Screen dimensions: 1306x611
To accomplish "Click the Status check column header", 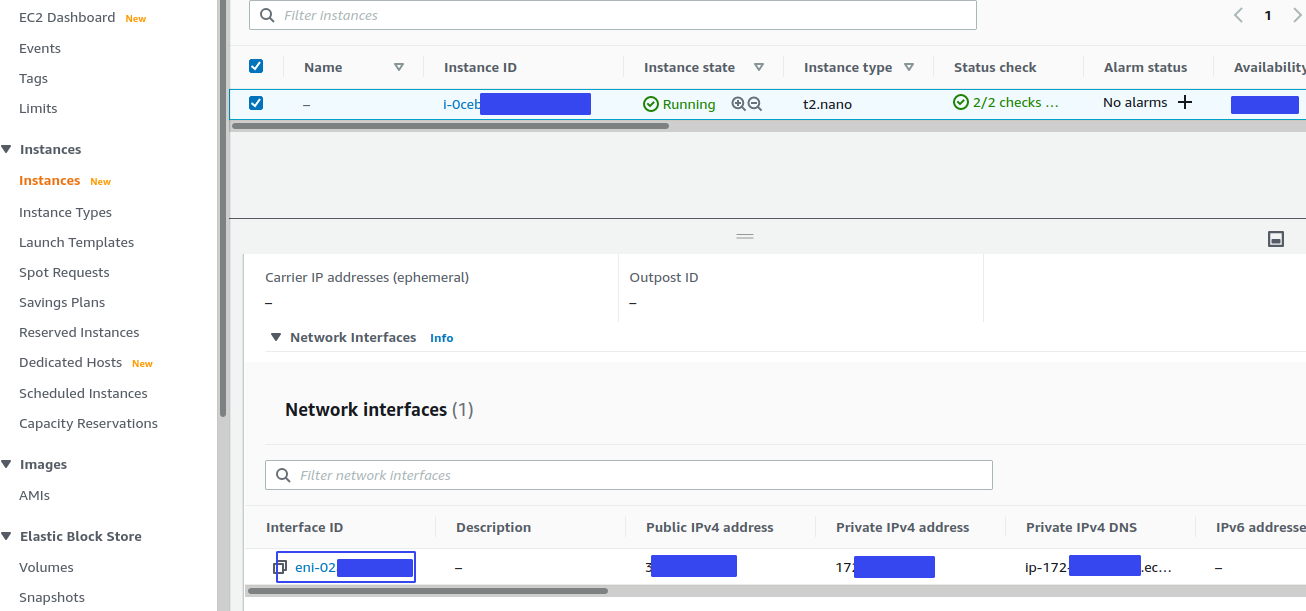I will point(995,67).
